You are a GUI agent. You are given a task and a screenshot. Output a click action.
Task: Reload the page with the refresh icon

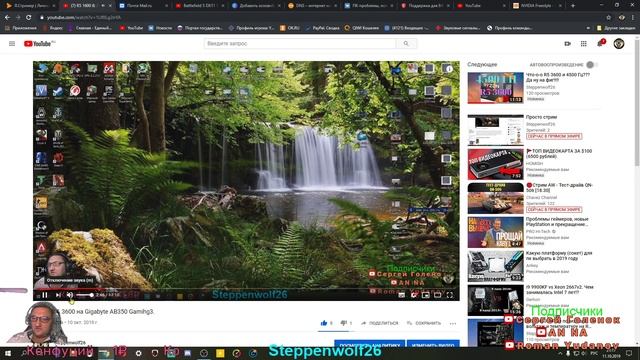pos(29,18)
